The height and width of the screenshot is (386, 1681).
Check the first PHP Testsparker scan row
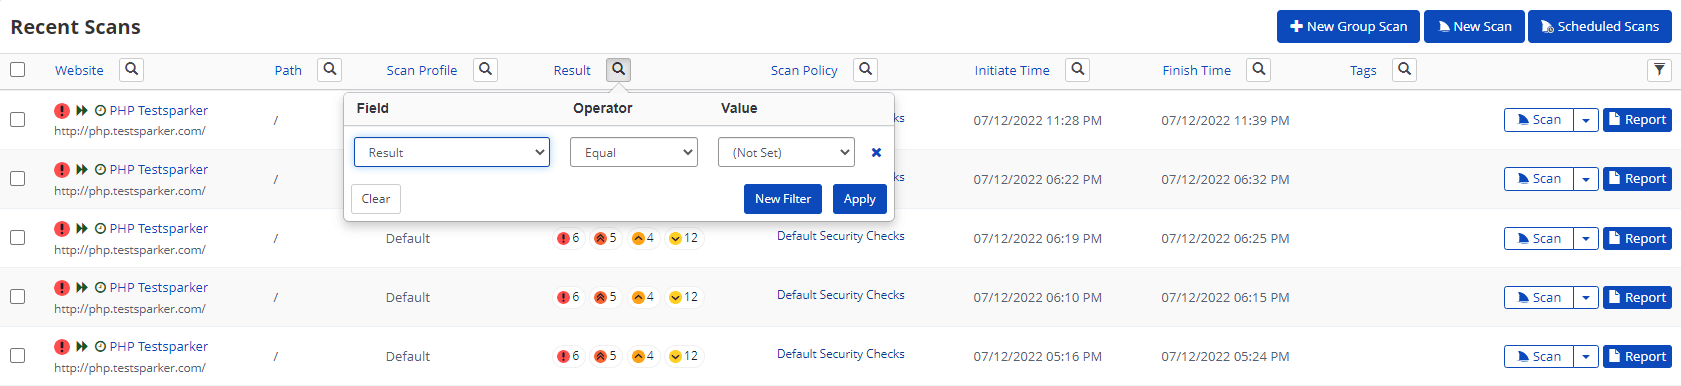click(x=18, y=120)
